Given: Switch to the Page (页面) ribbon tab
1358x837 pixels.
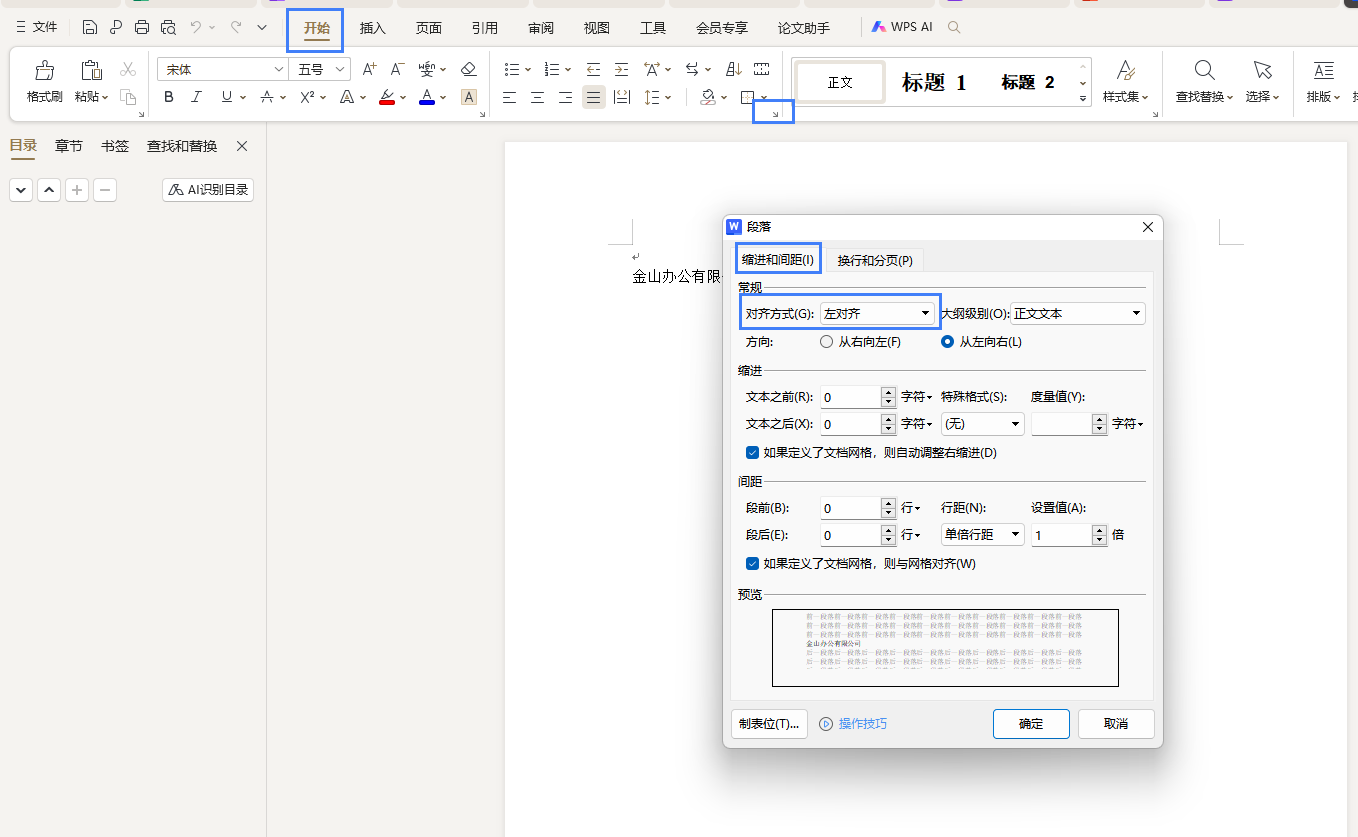Looking at the screenshot, I should point(429,28).
